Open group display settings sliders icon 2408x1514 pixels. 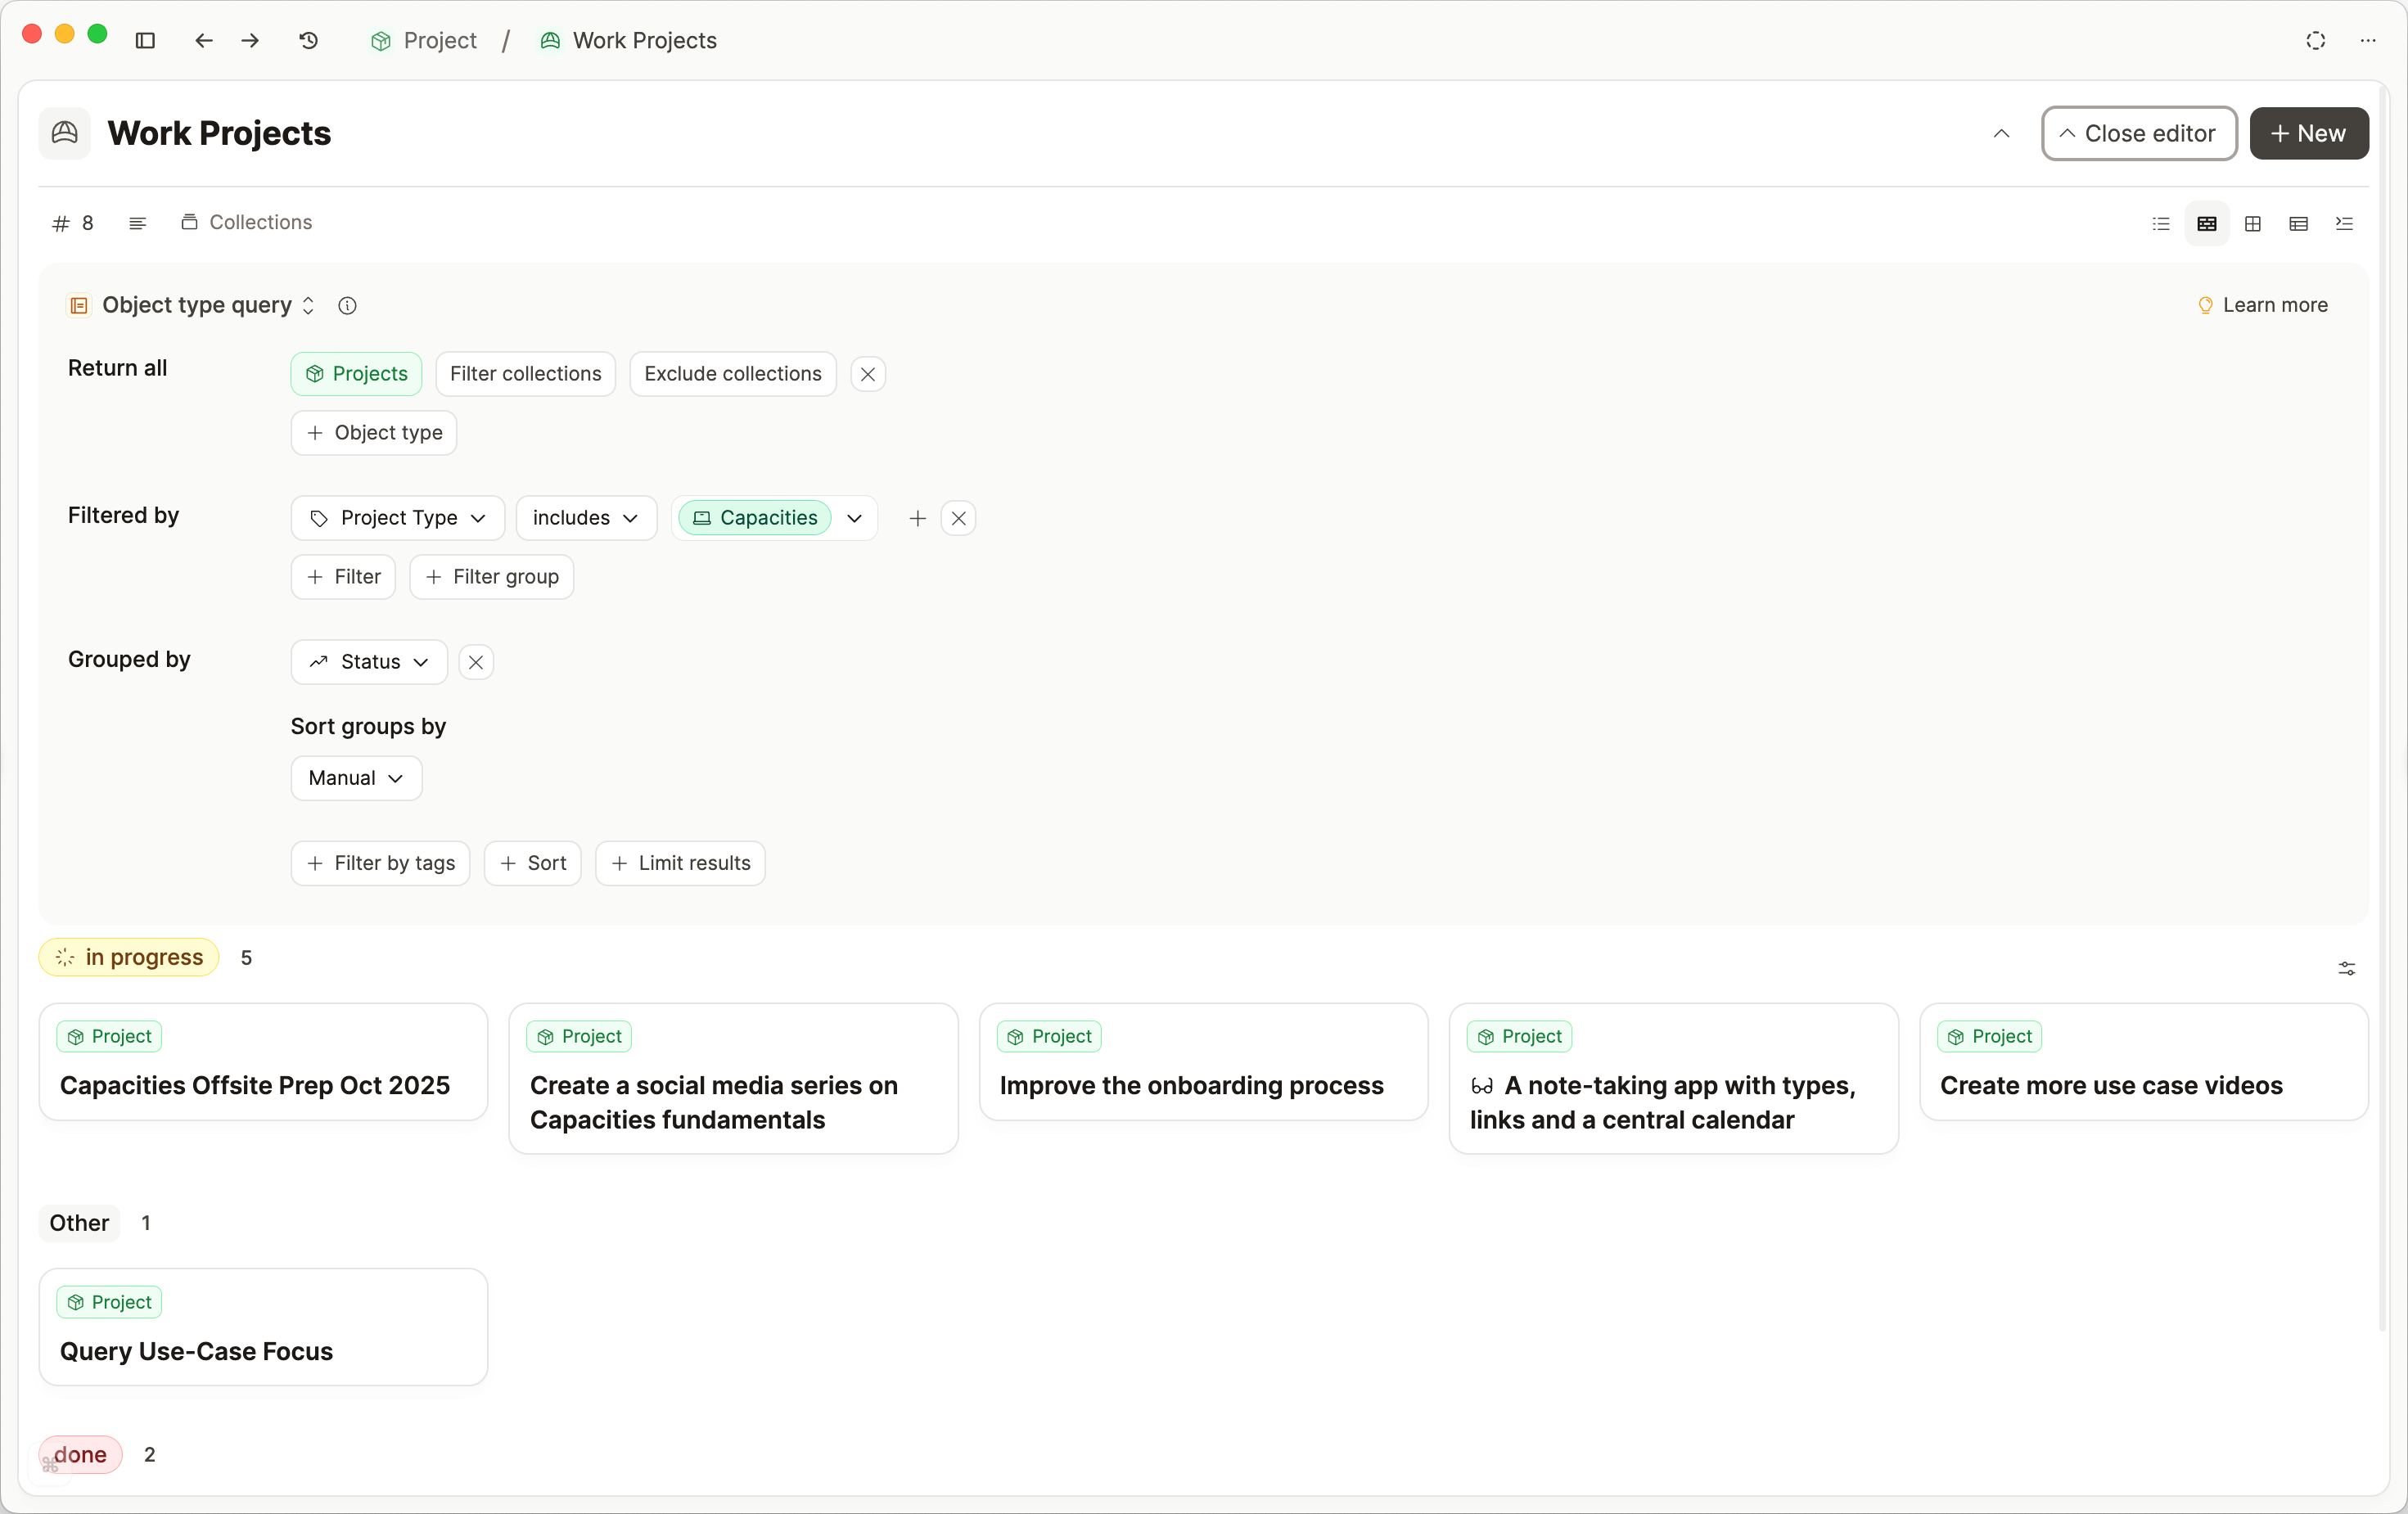coord(2346,968)
